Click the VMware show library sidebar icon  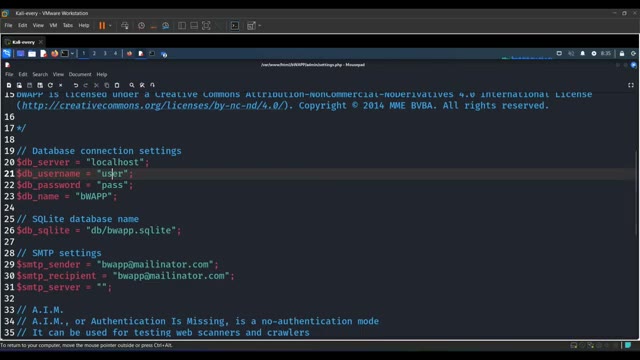pyautogui.click(x=182, y=26)
